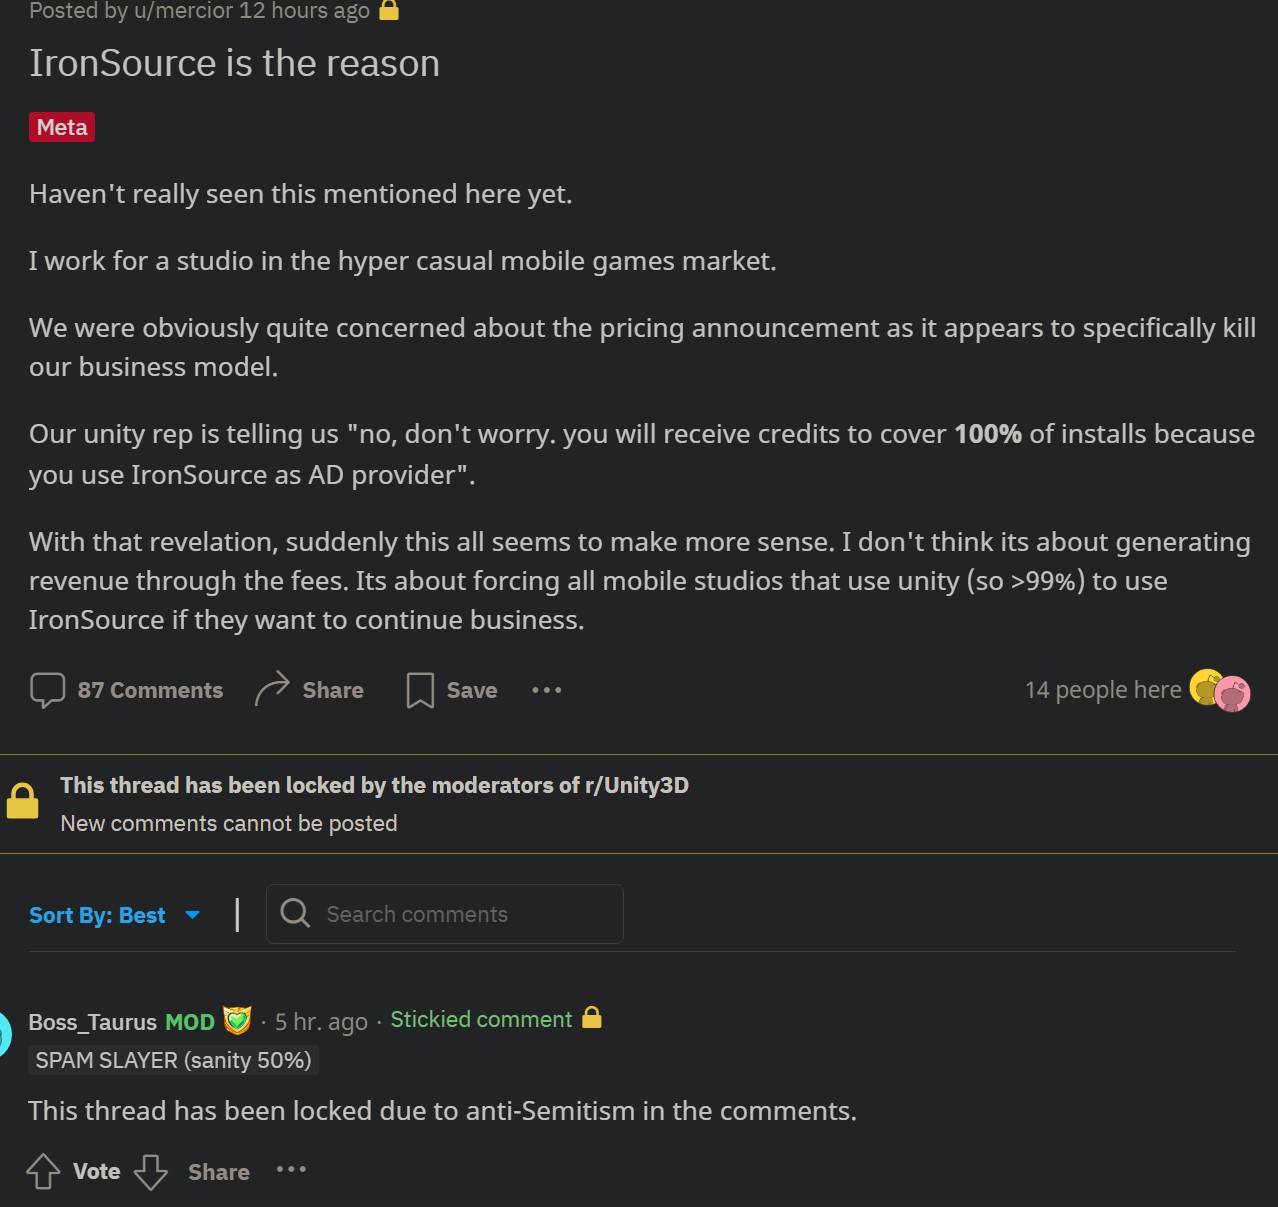
Task: Click the user avatars next to people here
Action: (x=1220, y=690)
